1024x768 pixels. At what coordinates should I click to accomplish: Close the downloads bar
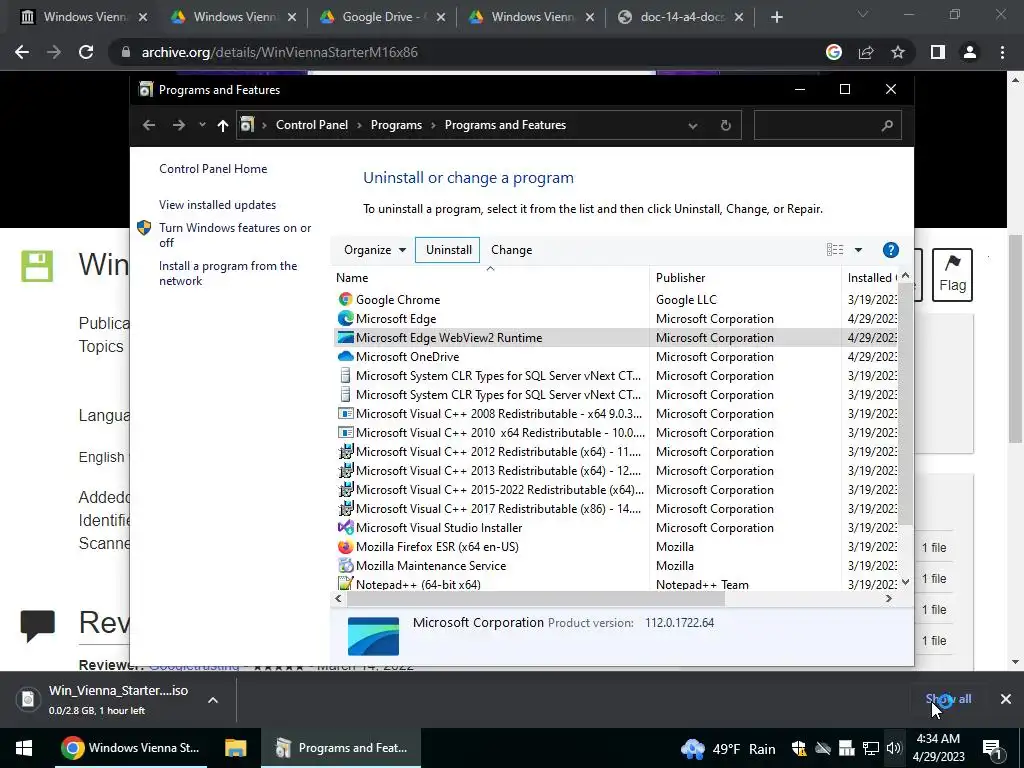[x=1006, y=699]
